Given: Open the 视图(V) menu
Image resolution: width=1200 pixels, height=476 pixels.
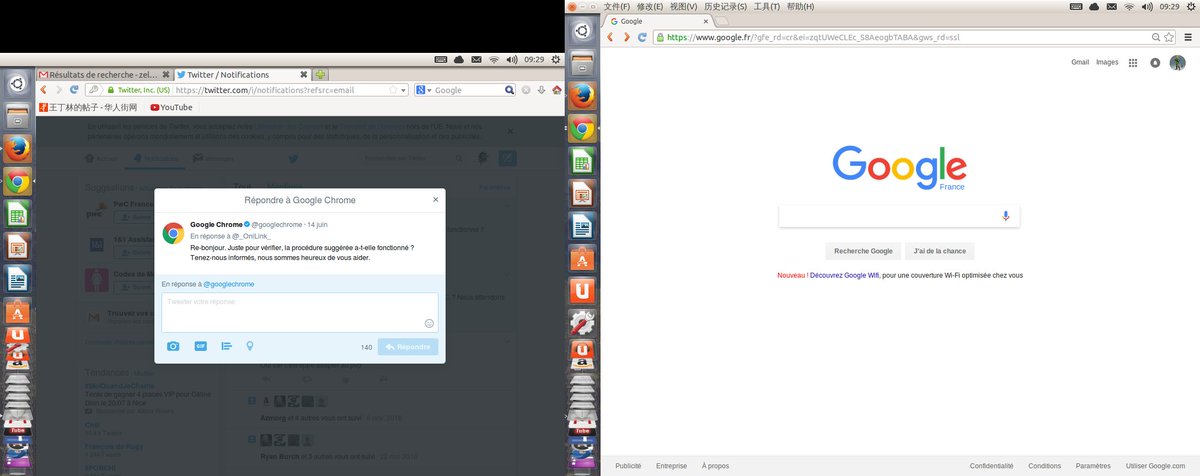Looking at the screenshot, I should click(683, 6).
